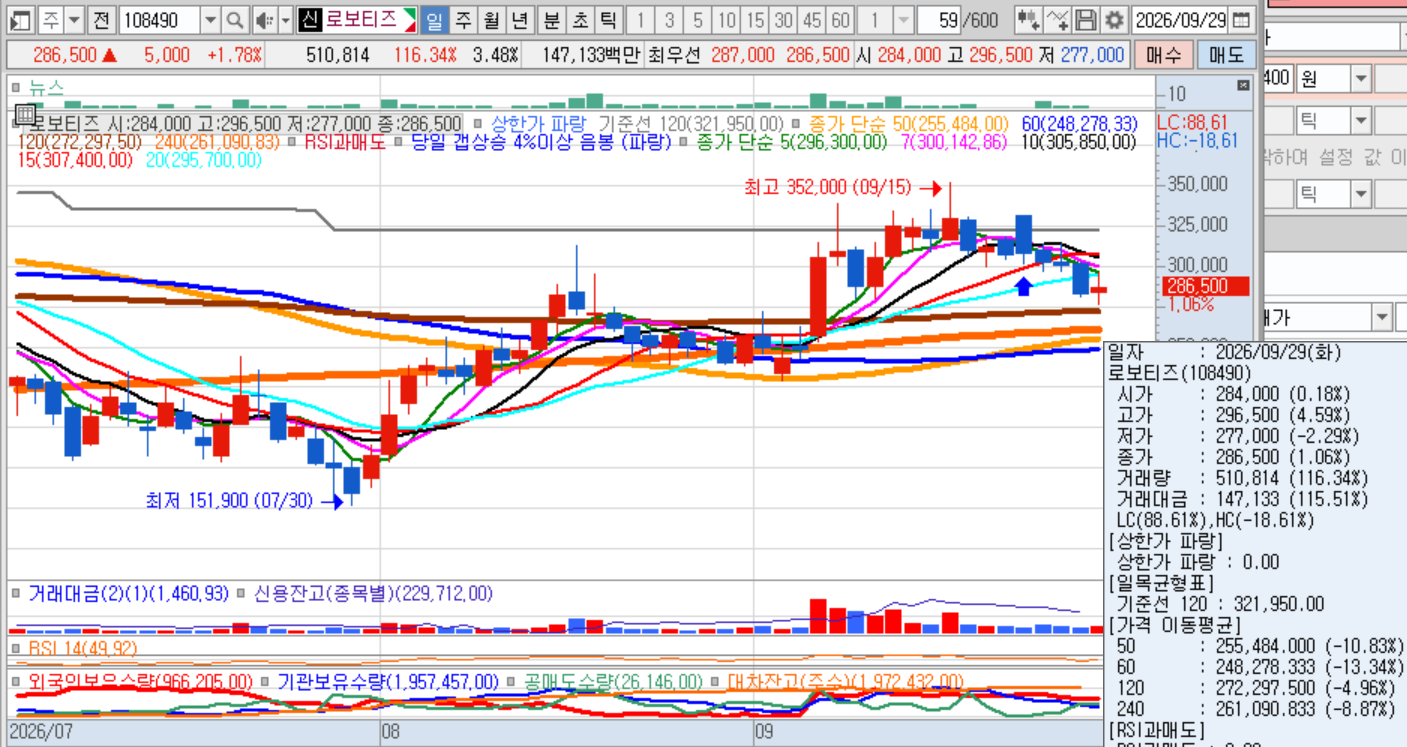Expand the stock code 108490 dropdown
The height and width of the screenshot is (747, 1407).
click(x=210, y=20)
